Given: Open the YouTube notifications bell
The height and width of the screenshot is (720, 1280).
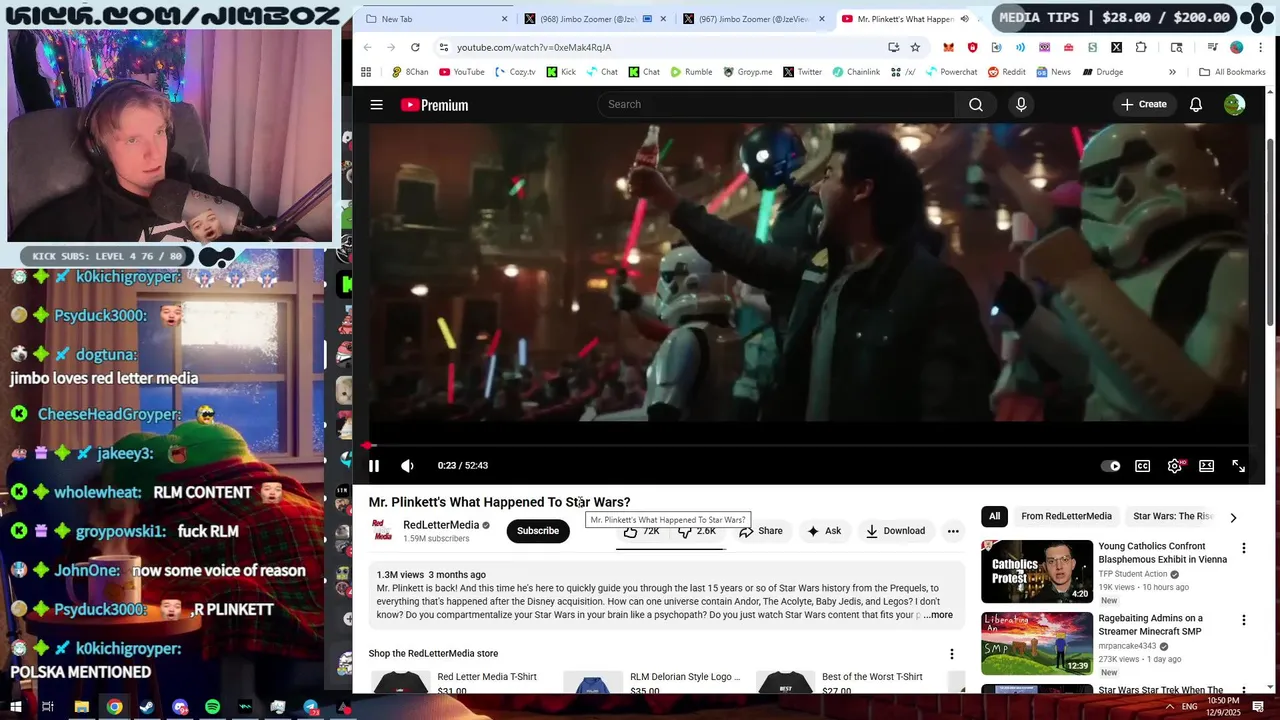Looking at the screenshot, I should 1195,105.
